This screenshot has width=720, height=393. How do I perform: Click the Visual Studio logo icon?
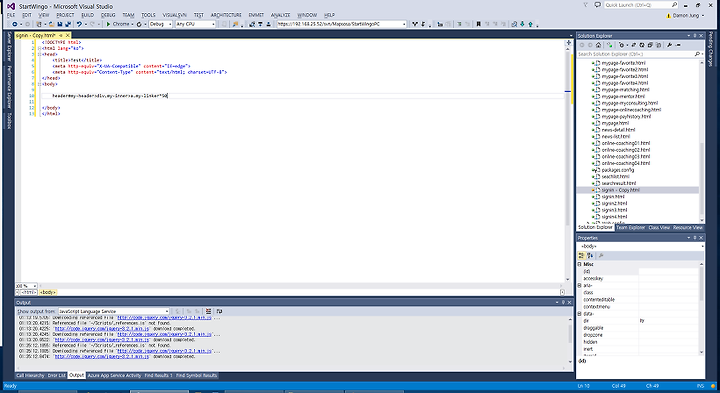[x=10, y=6]
